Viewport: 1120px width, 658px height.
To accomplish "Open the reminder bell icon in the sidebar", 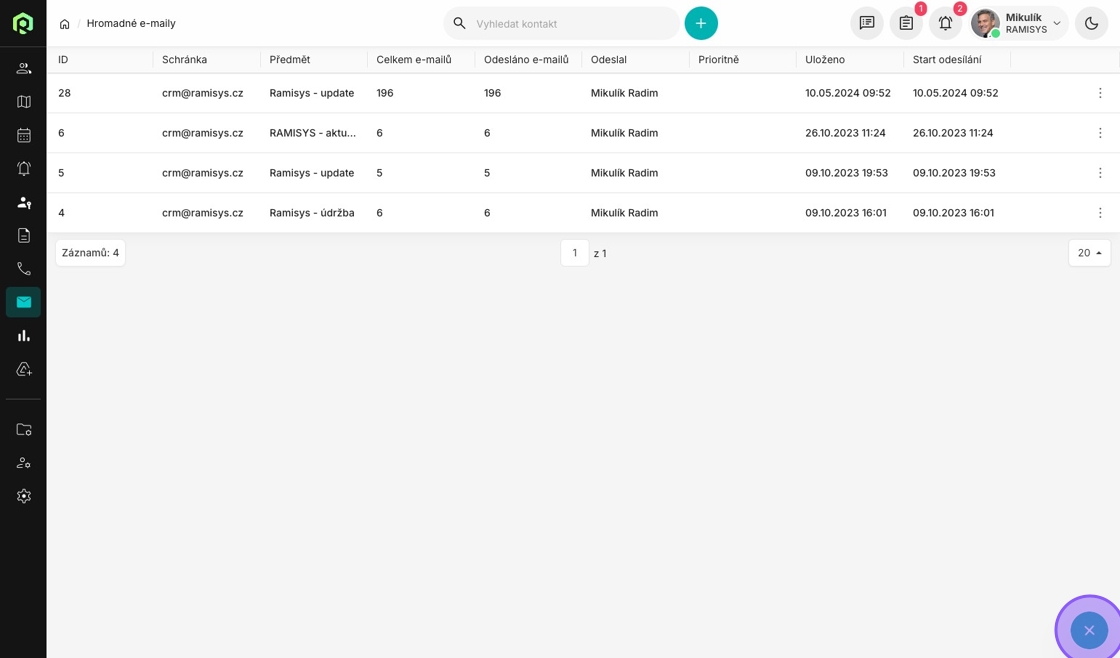I will tap(24, 169).
